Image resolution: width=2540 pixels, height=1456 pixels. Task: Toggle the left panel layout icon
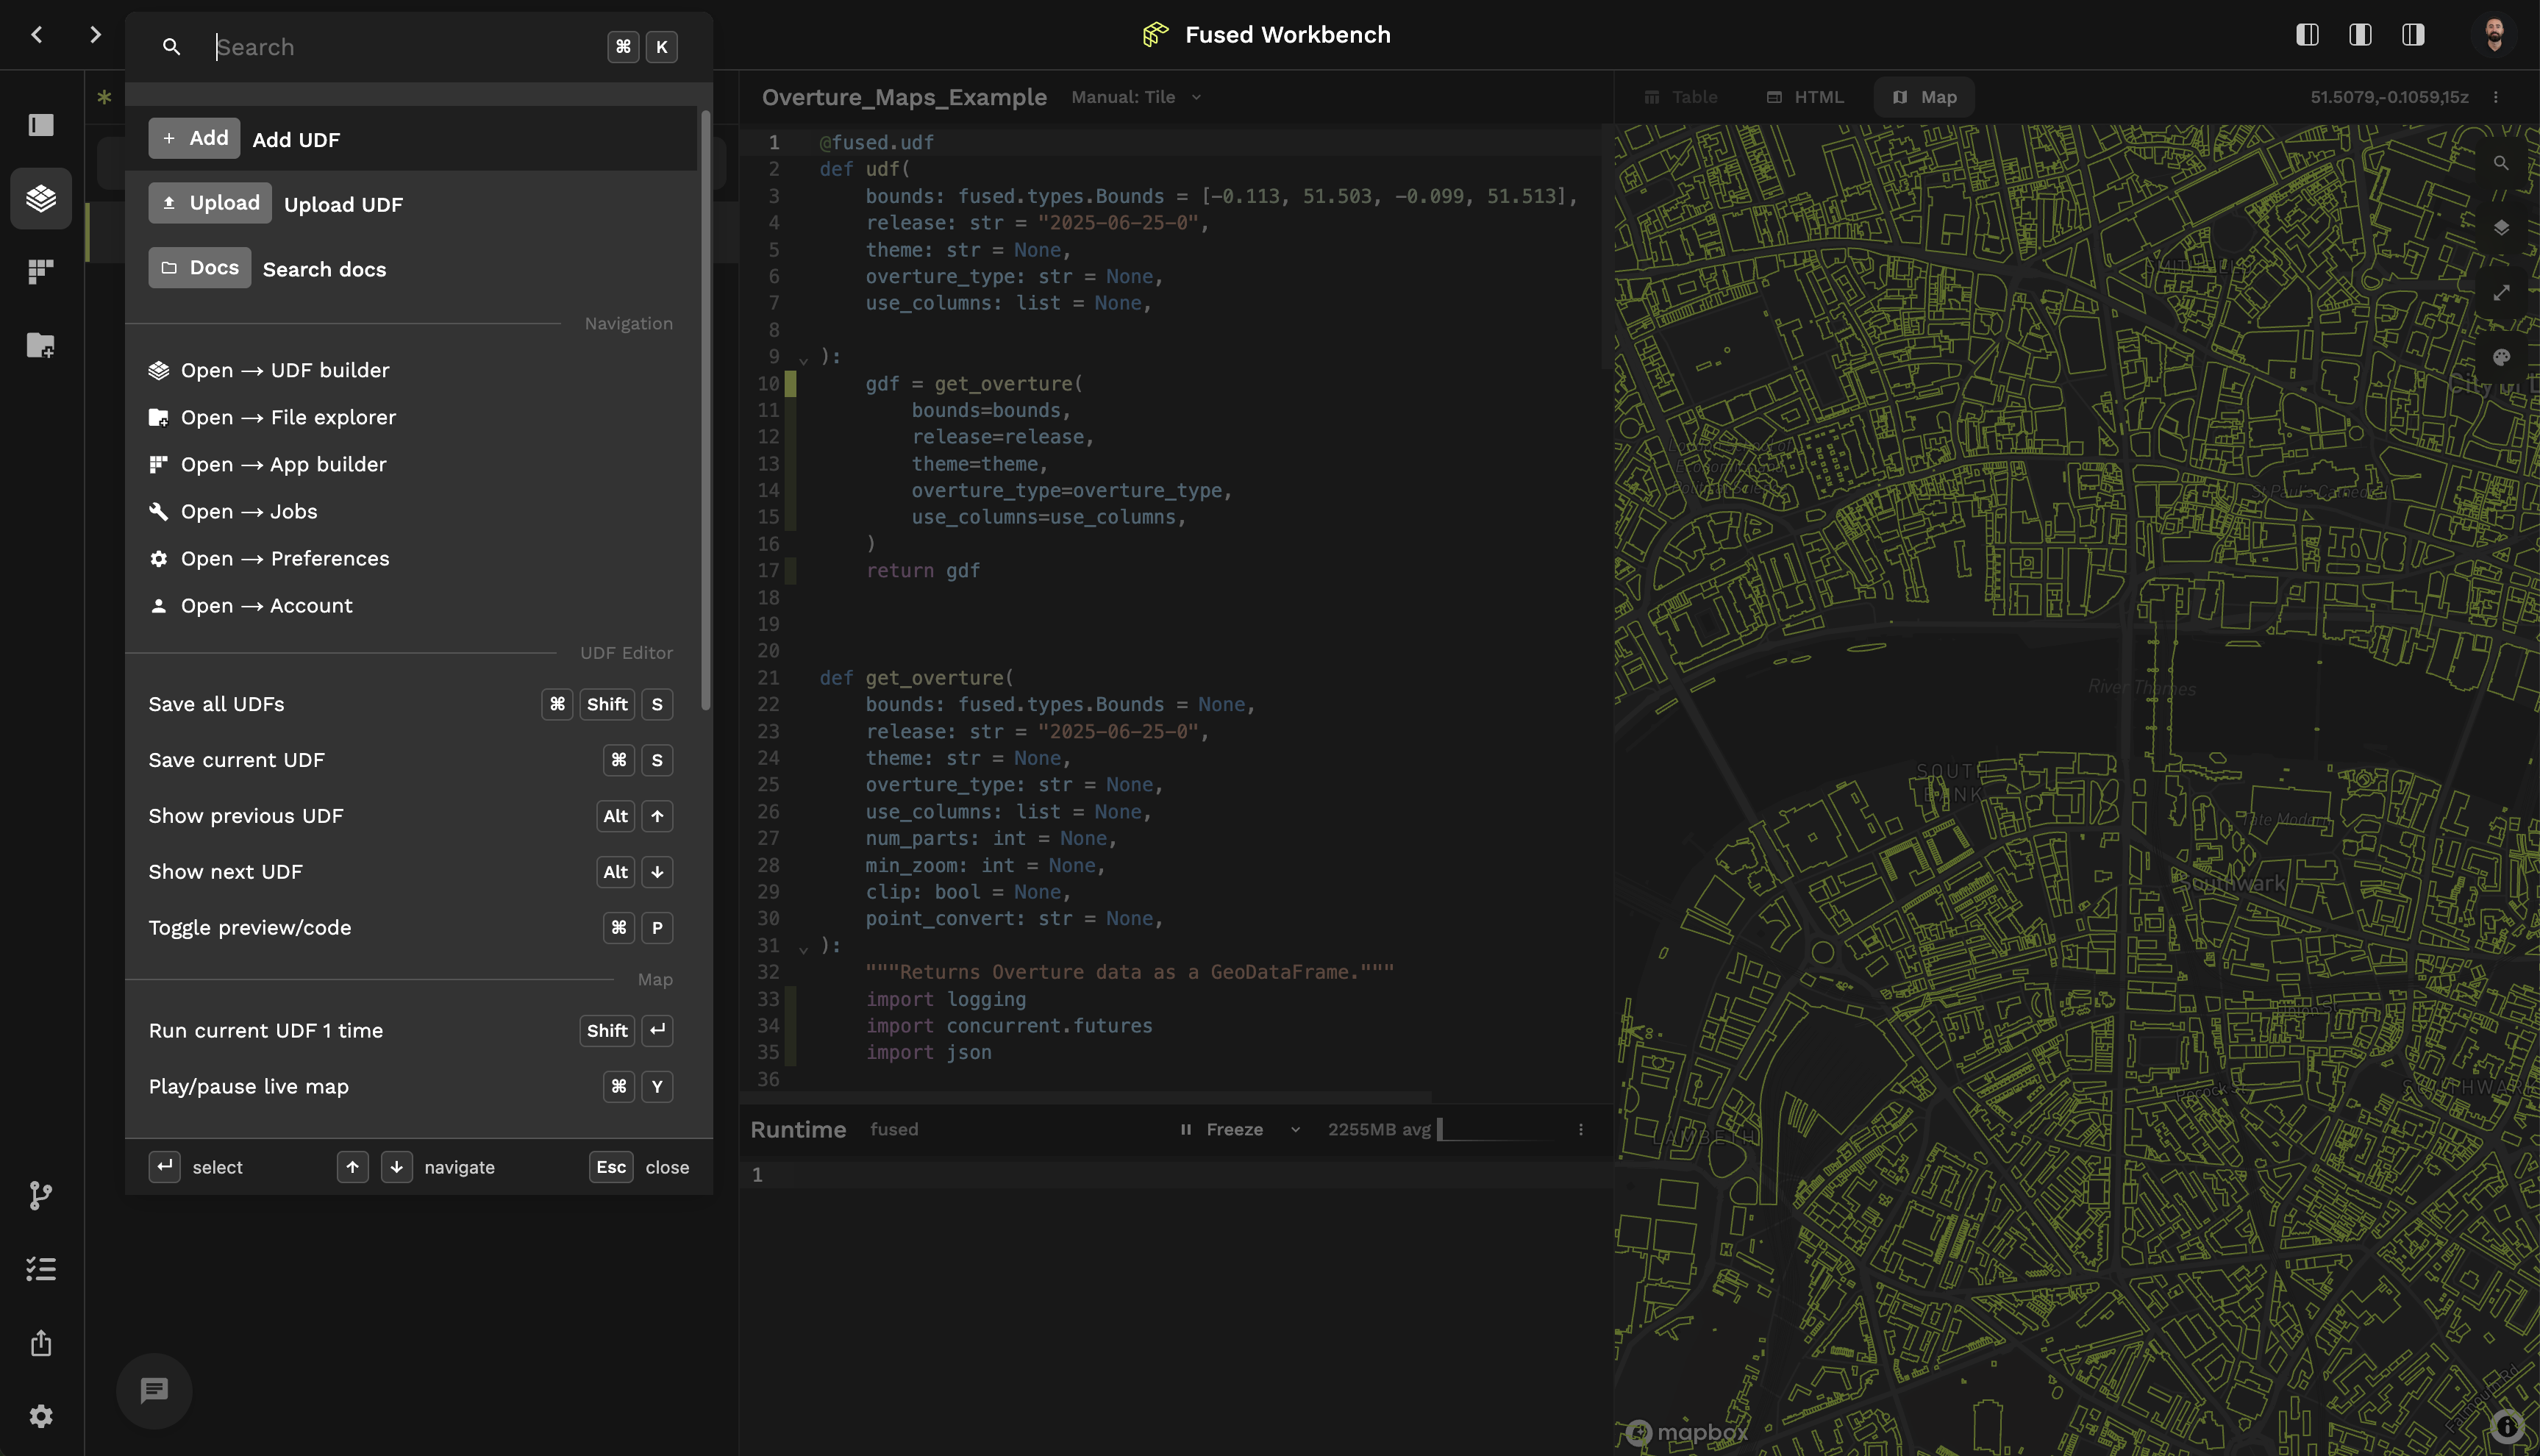[x=2307, y=34]
